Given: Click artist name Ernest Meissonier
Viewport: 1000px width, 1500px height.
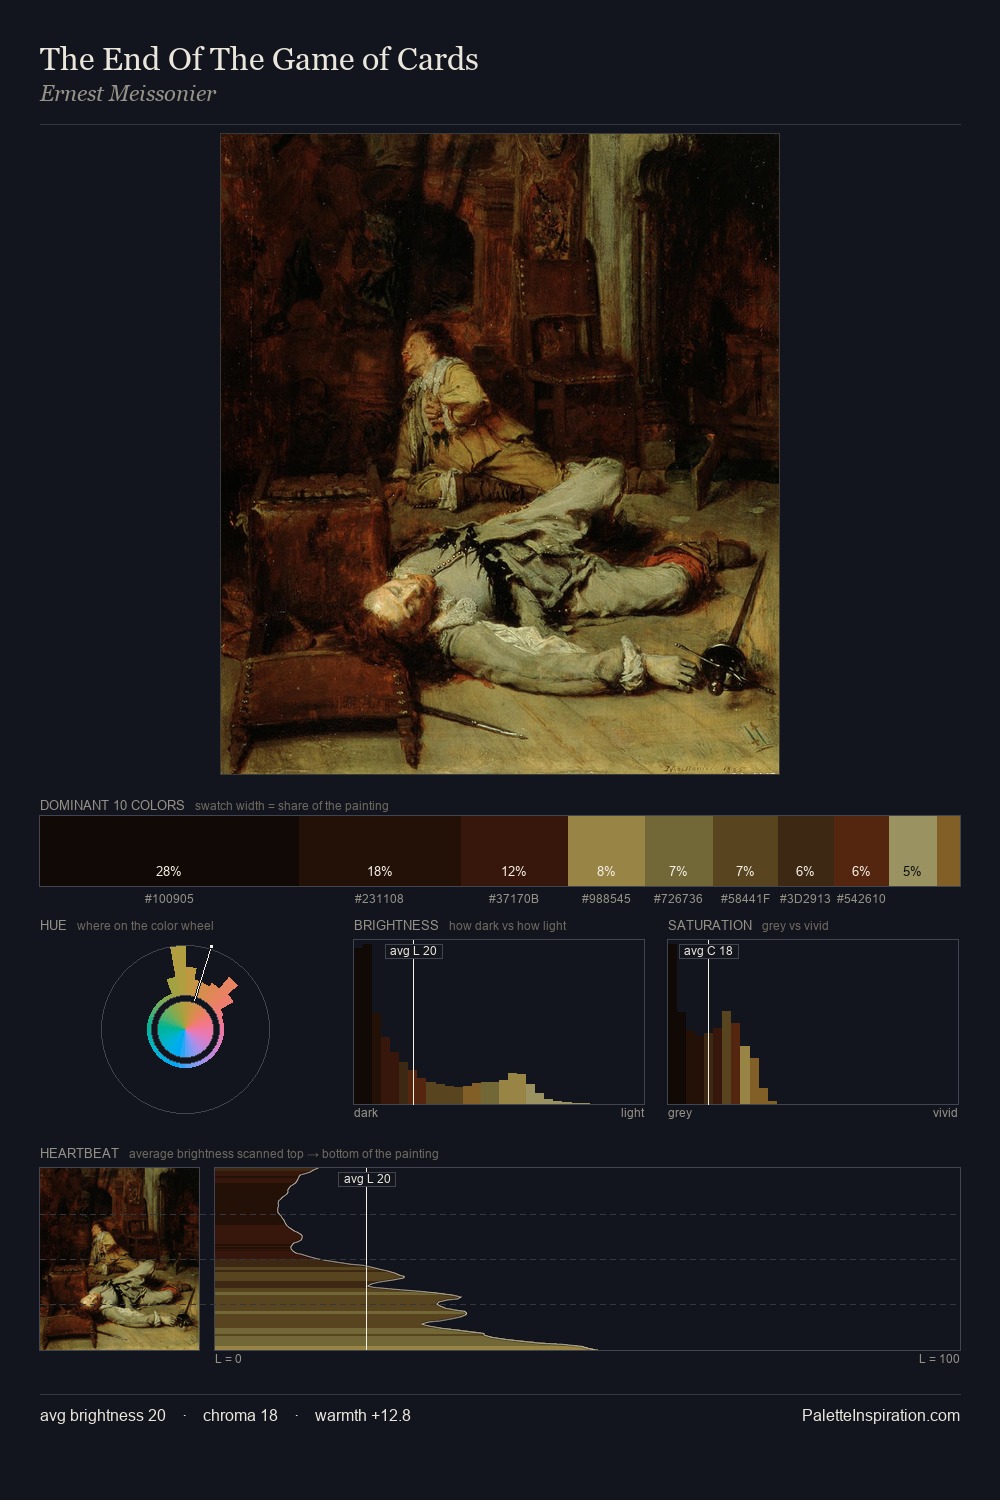Looking at the screenshot, I should coord(128,94).
